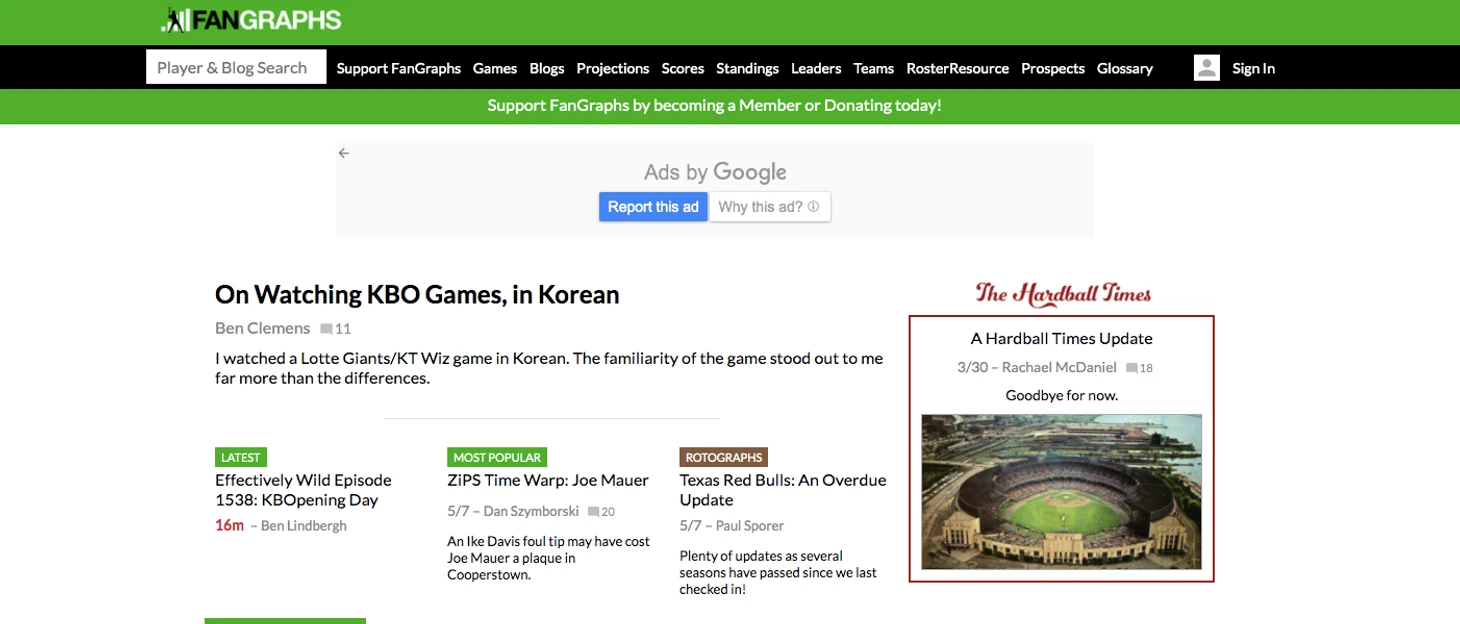
Task: Open the Games menu
Action: tap(495, 68)
